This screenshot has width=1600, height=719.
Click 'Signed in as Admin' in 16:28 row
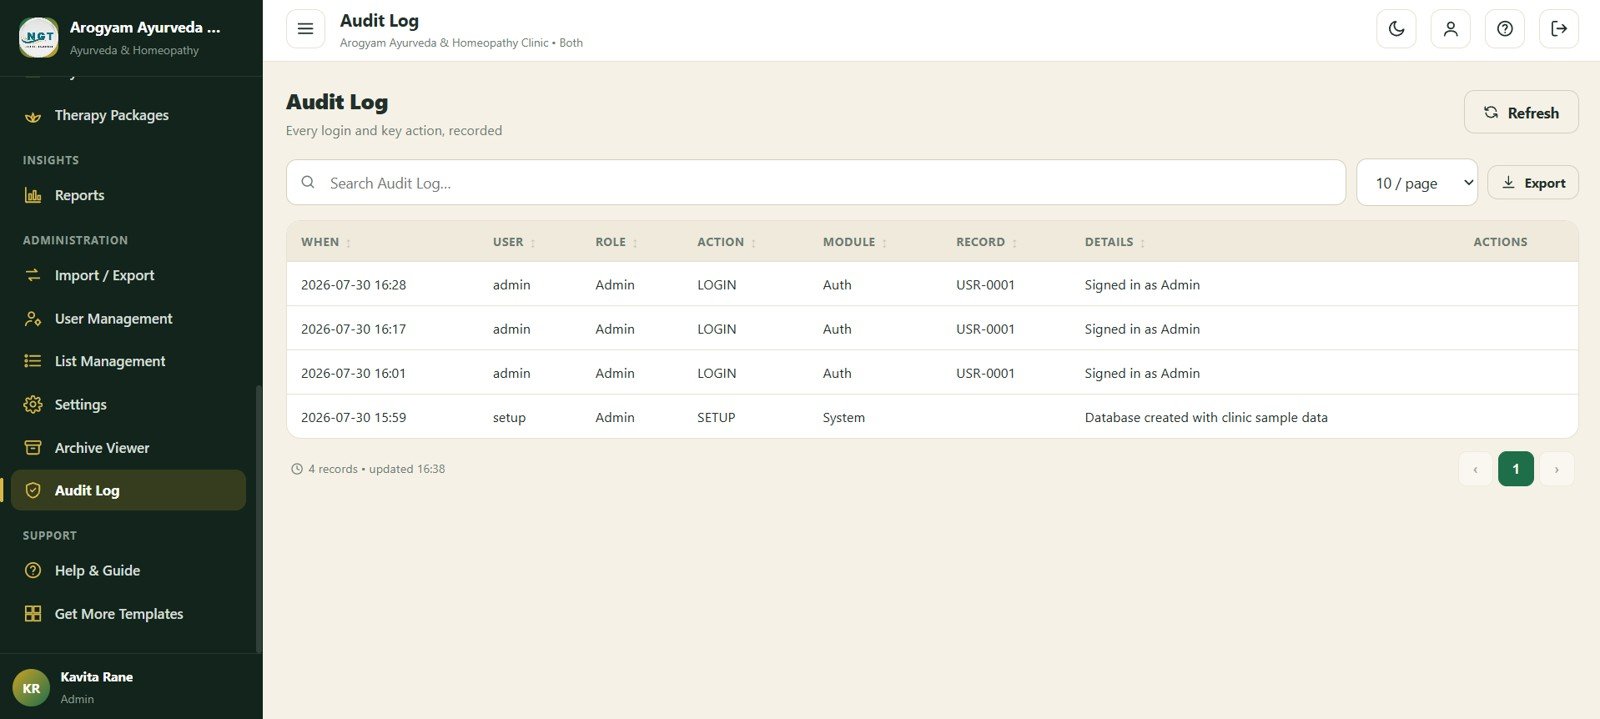[x=1142, y=285]
